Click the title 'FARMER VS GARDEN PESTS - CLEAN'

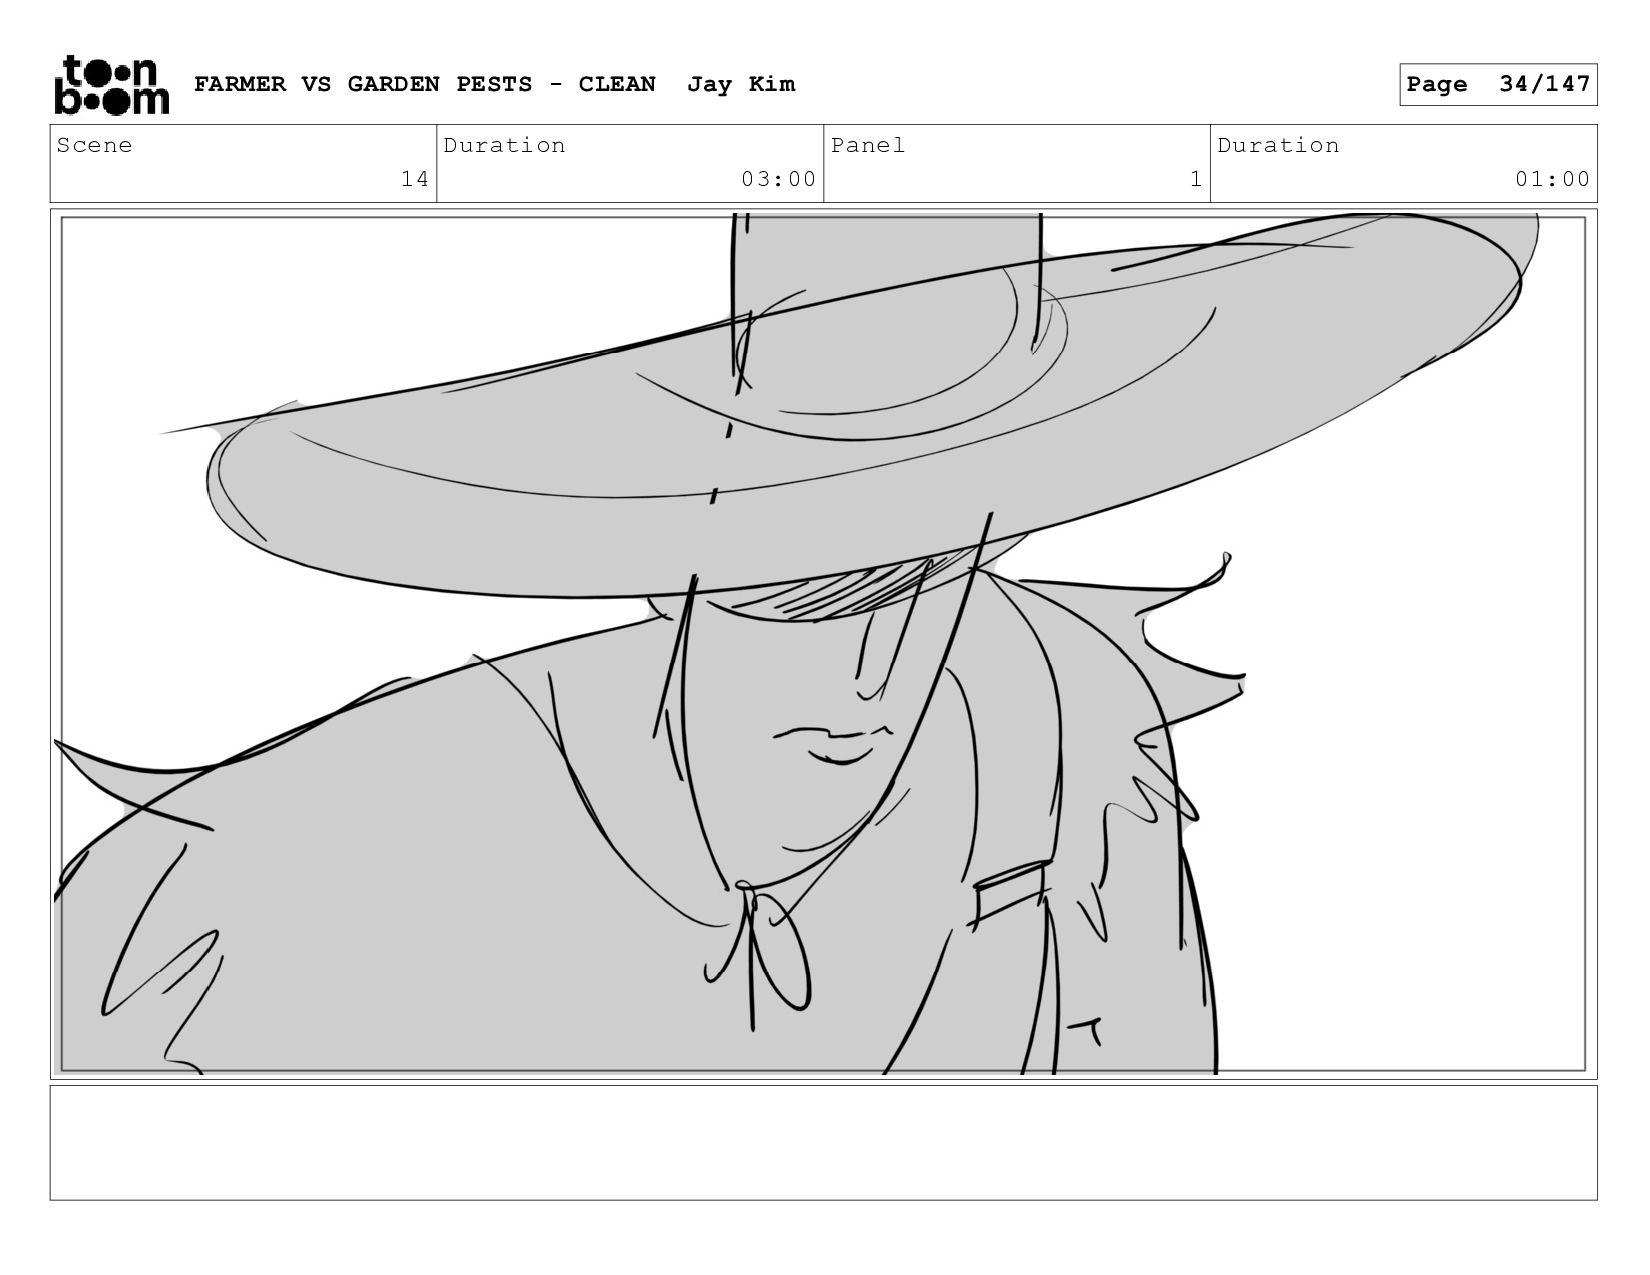(x=425, y=84)
